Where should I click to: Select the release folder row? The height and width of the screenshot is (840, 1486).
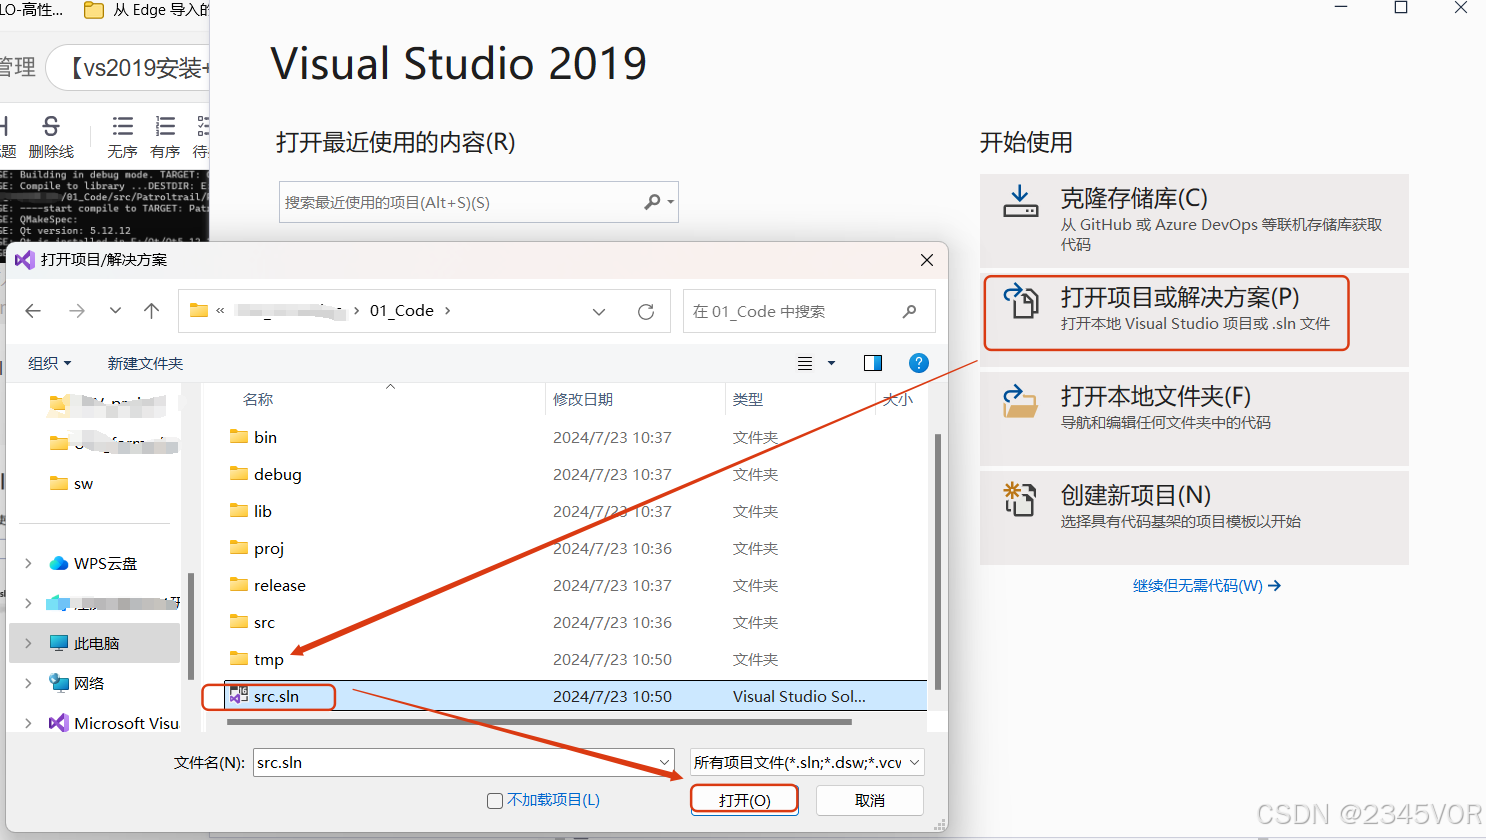(x=577, y=585)
